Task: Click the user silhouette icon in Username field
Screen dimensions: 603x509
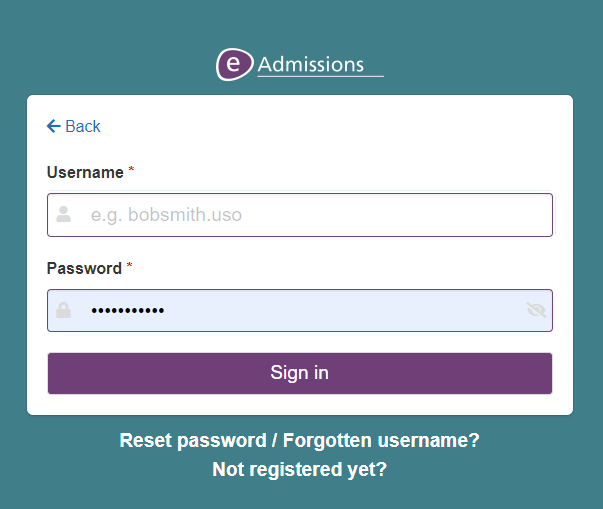Action: pyautogui.click(x=64, y=214)
